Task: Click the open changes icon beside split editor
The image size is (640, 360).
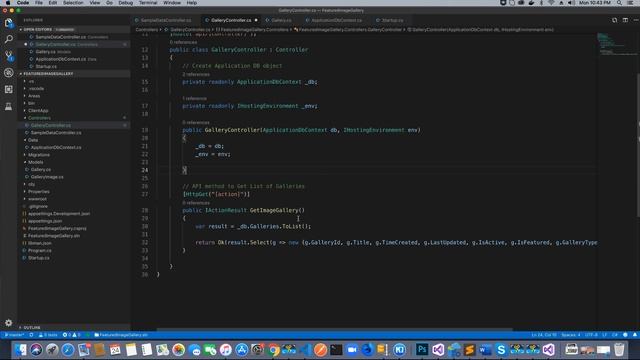Action: (x=614, y=20)
